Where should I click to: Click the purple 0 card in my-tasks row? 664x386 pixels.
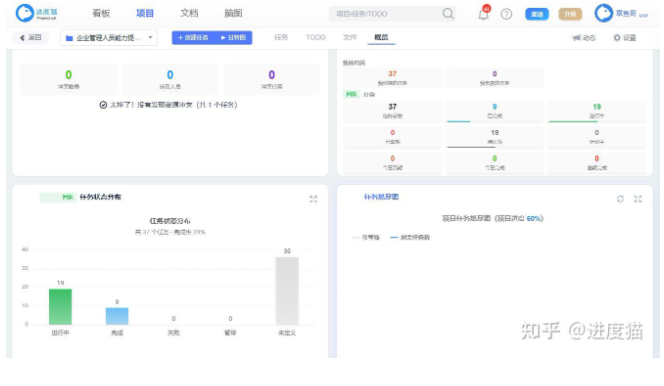point(494,77)
